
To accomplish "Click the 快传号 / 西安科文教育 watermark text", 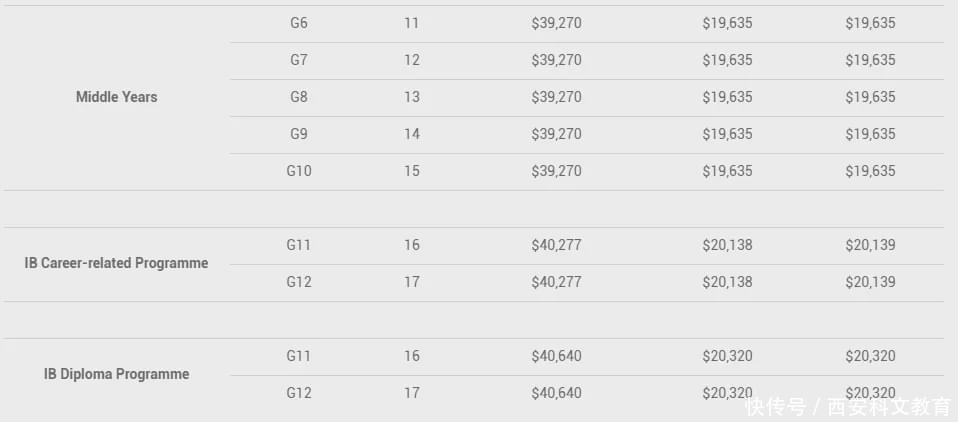I will point(848,407).
